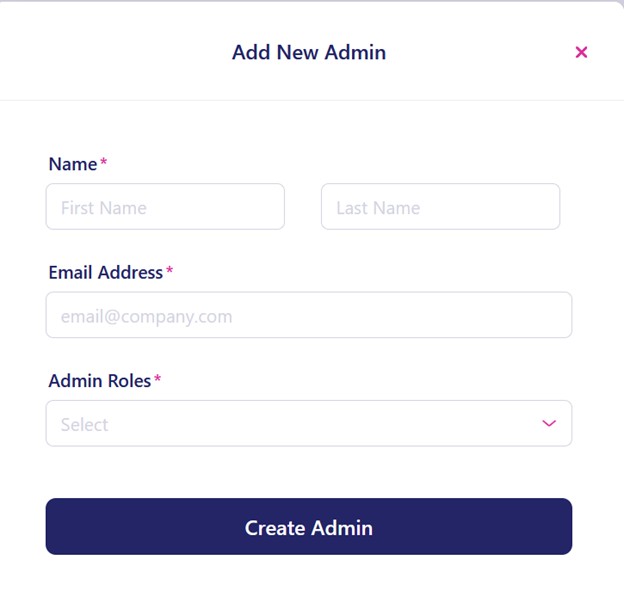Click the Last Name placeholder text

(x=378, y=208)
